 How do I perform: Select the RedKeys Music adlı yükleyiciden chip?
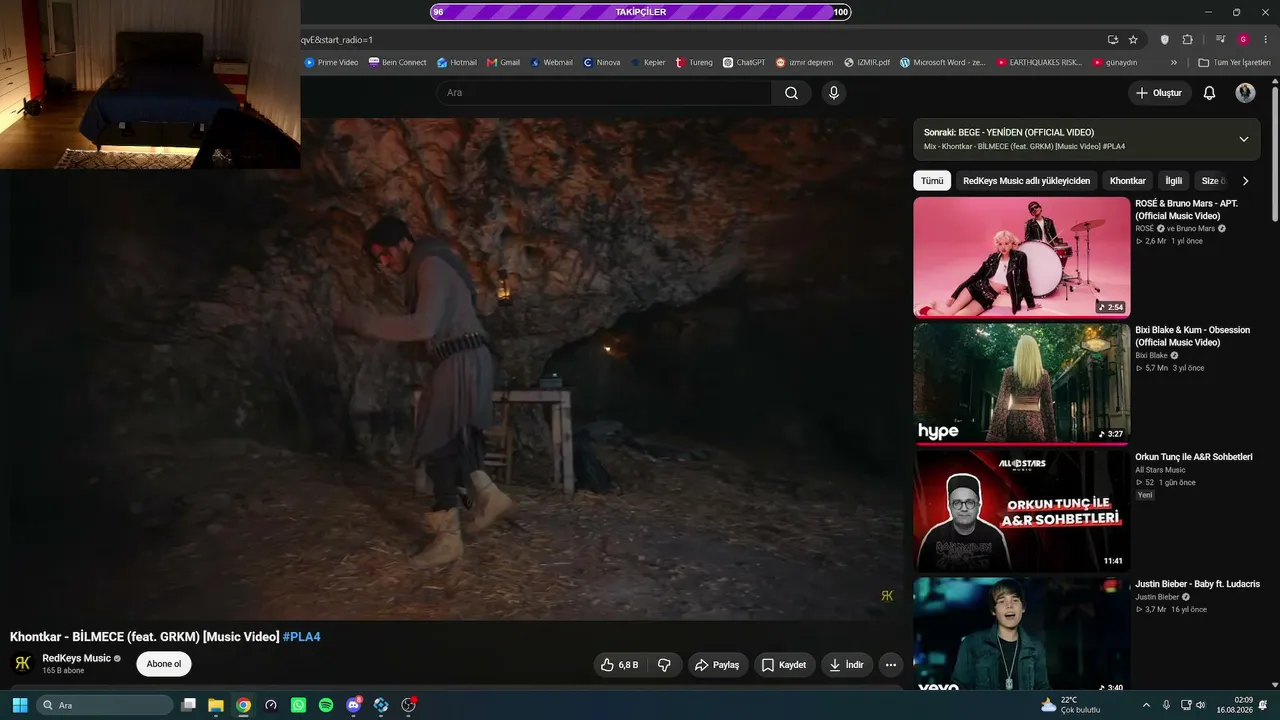coord(1026,181)
